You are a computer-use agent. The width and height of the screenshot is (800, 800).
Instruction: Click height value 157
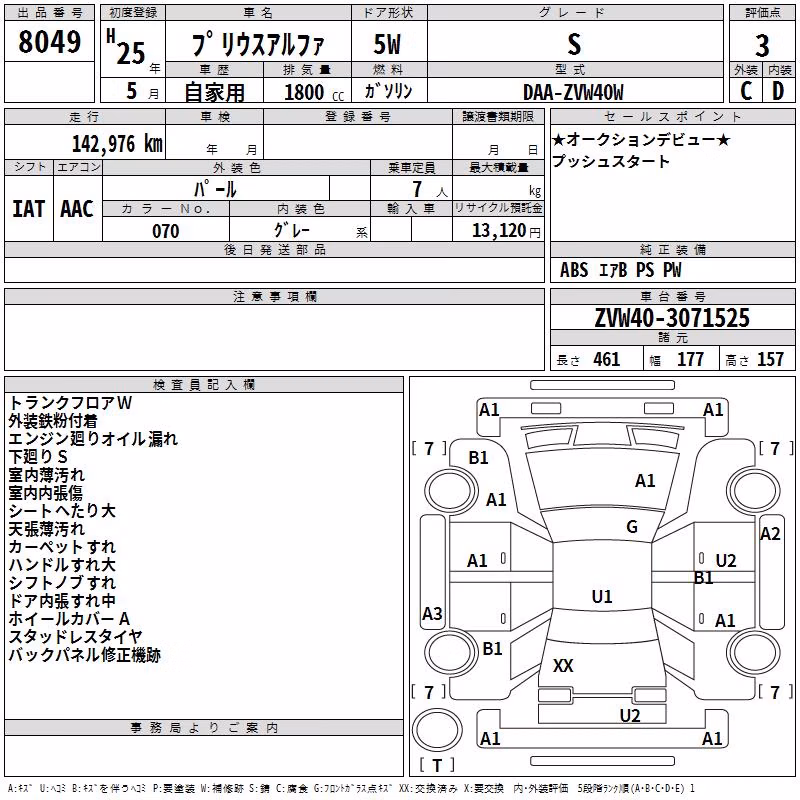pyautogui.click(x=770, y=359)
